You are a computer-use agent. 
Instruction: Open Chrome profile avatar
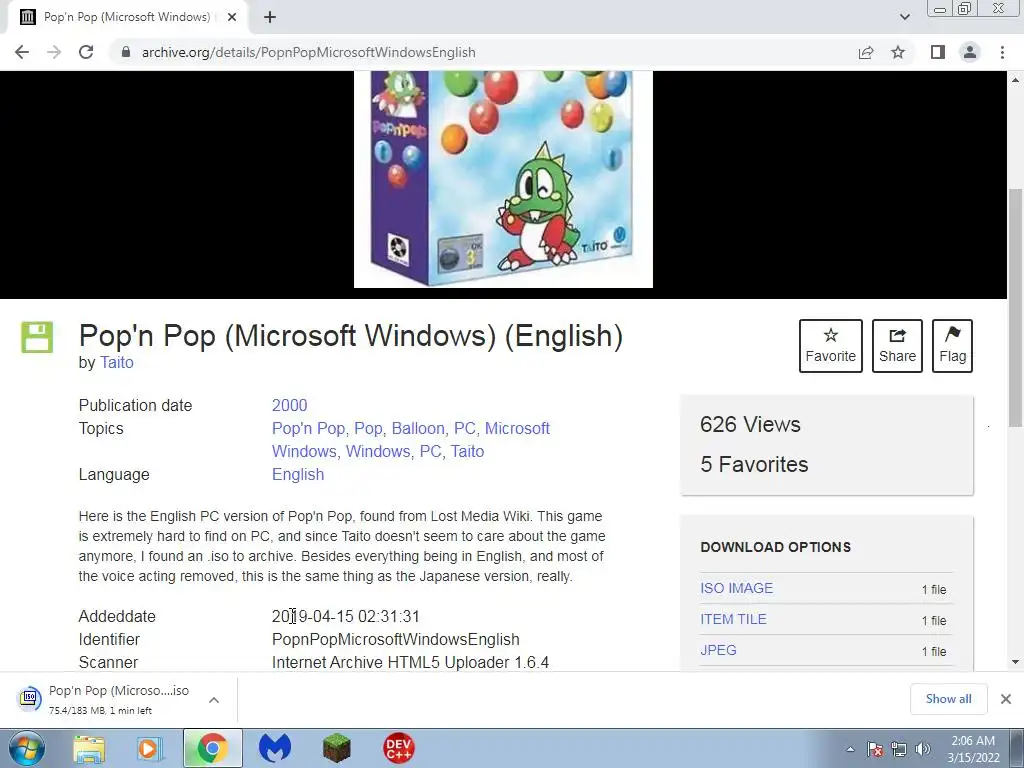click(x=970, y=52)
